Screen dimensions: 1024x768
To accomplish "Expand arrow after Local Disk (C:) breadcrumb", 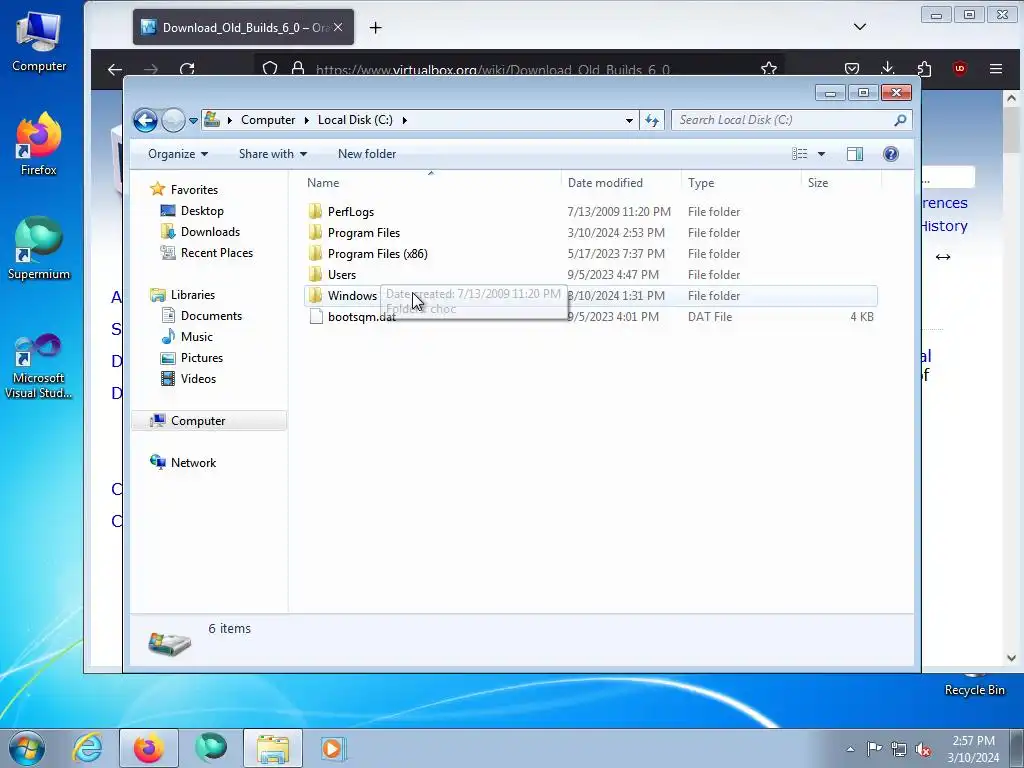I will (405, 120).
